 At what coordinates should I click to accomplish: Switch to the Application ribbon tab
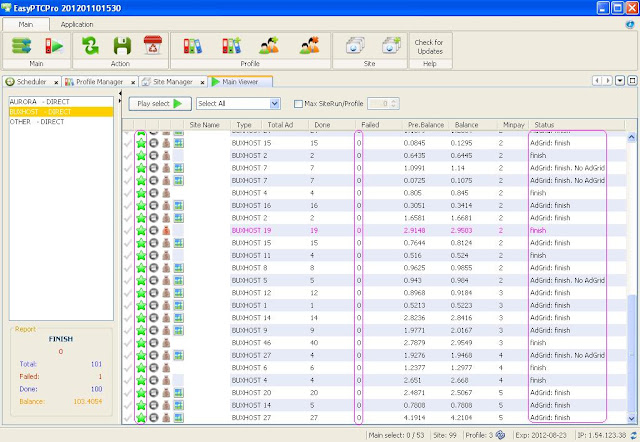click(77, 24)
